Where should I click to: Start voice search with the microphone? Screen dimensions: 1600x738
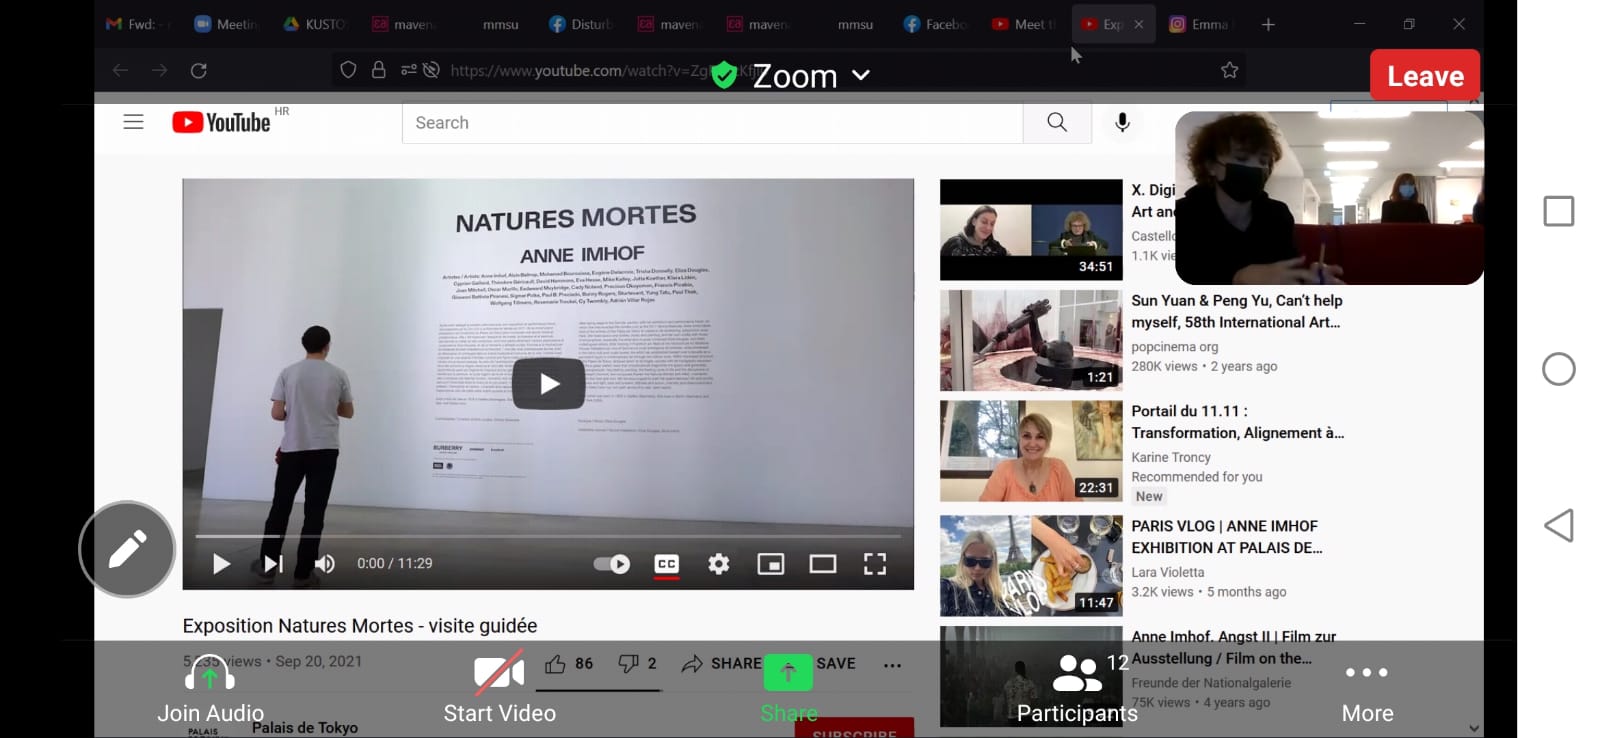pos(1122,122)
